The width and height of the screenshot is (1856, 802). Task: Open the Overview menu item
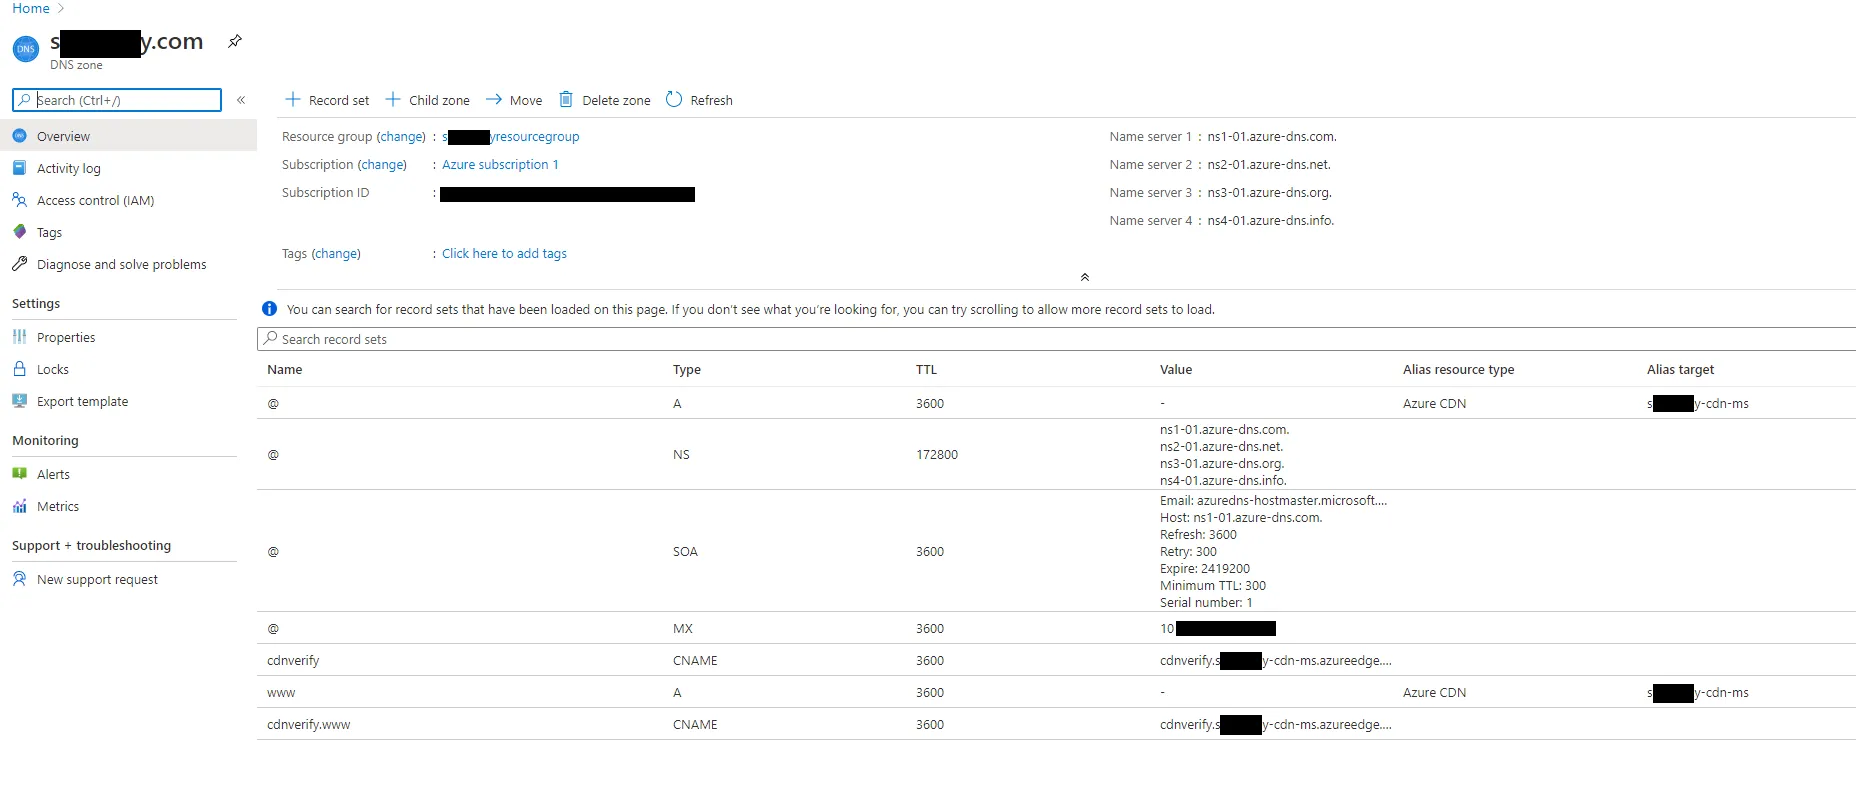128,136
